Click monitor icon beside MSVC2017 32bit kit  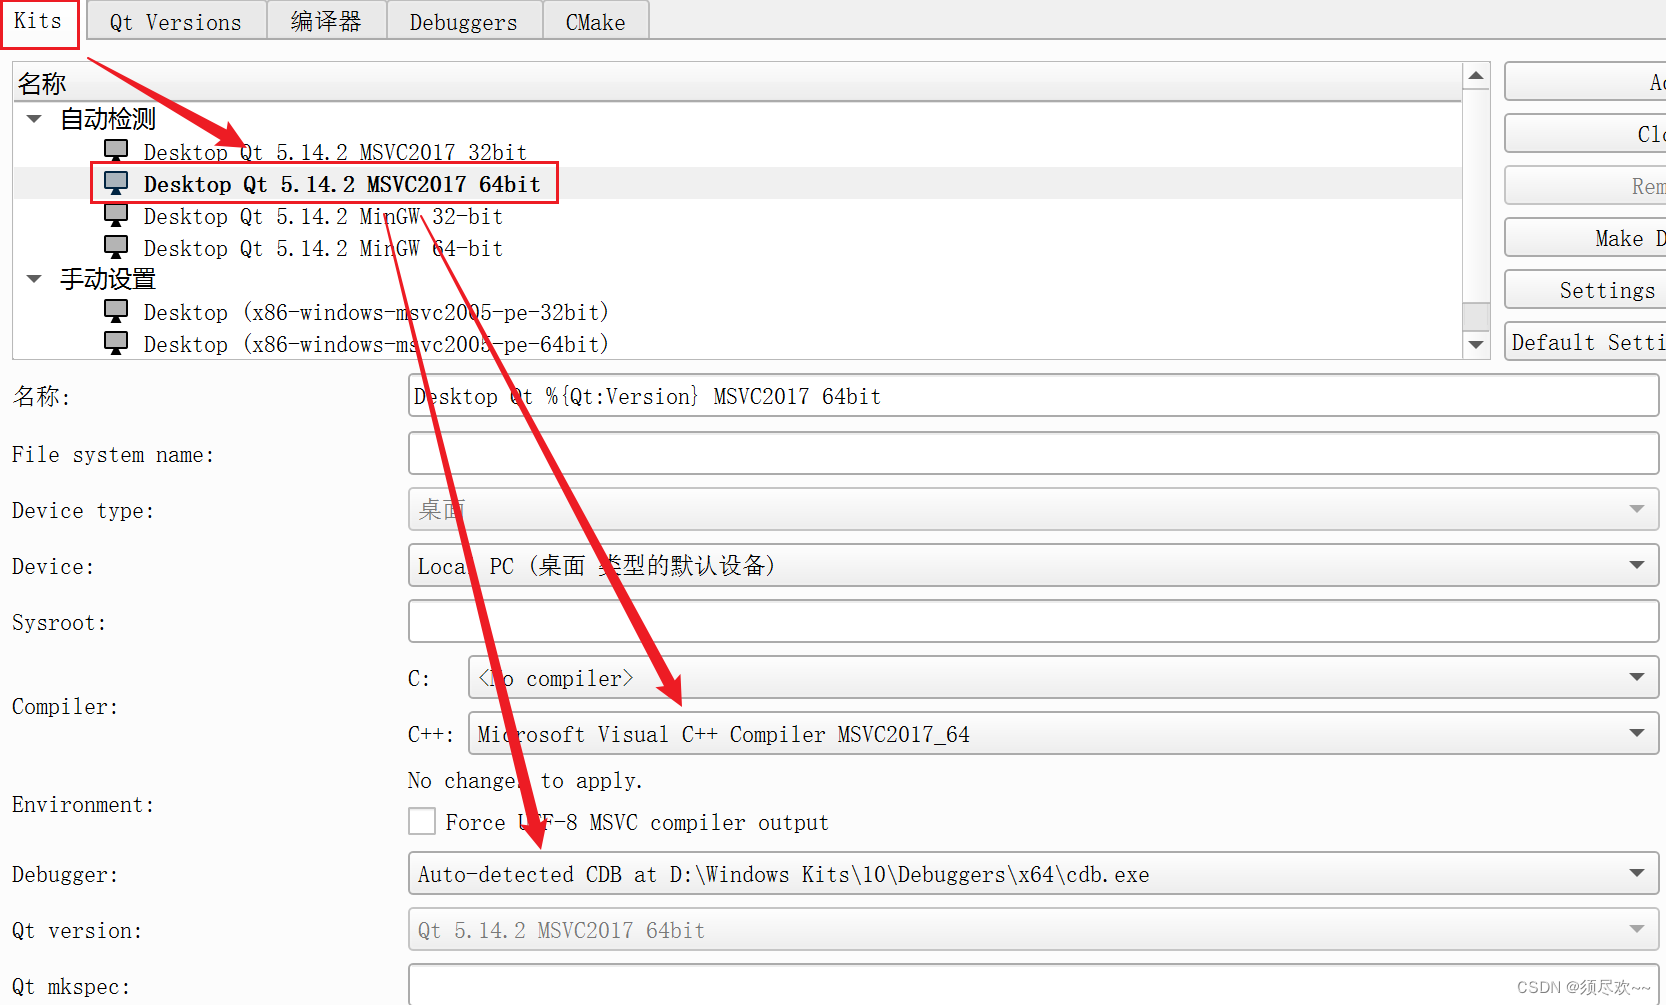(116, 150)
